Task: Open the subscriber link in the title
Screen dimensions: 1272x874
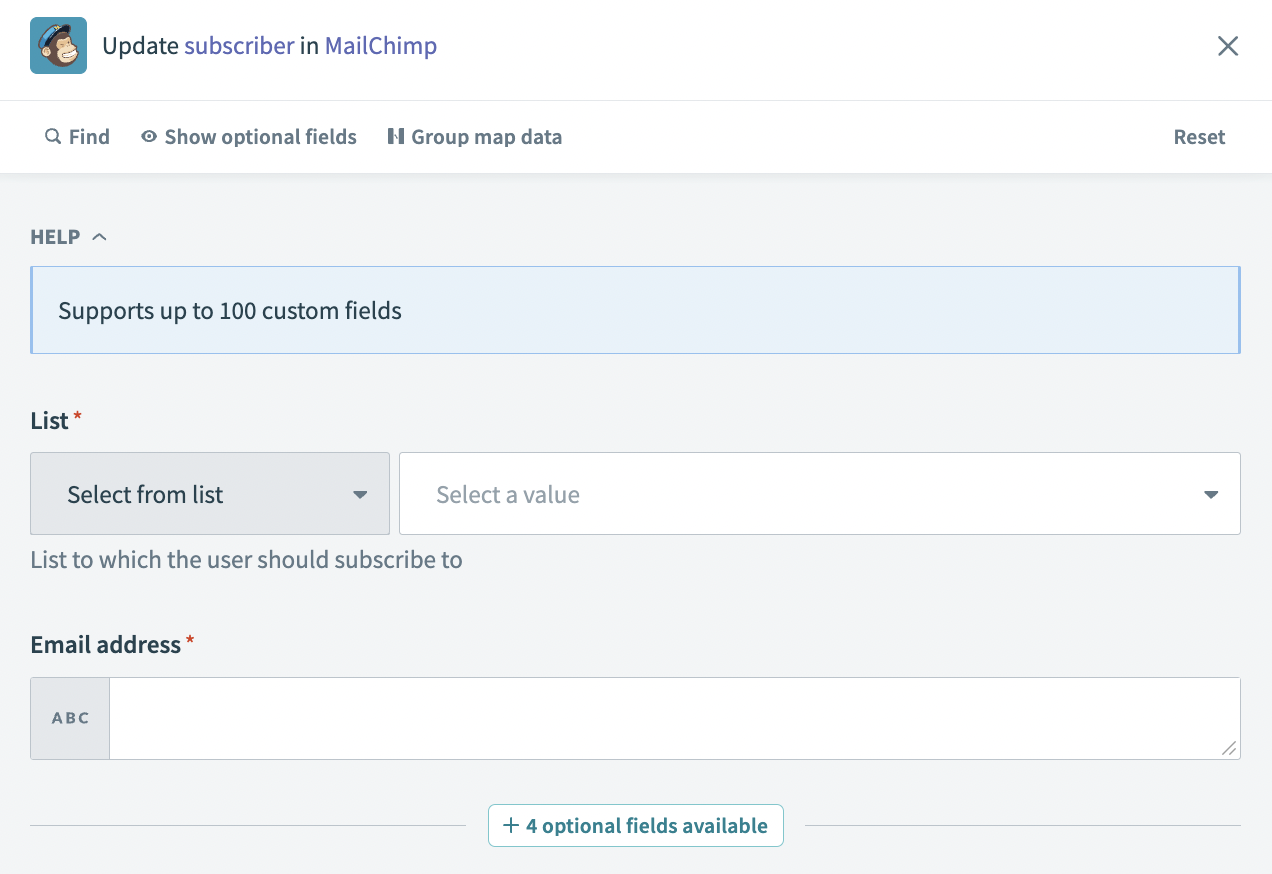Action: (239, 46)
